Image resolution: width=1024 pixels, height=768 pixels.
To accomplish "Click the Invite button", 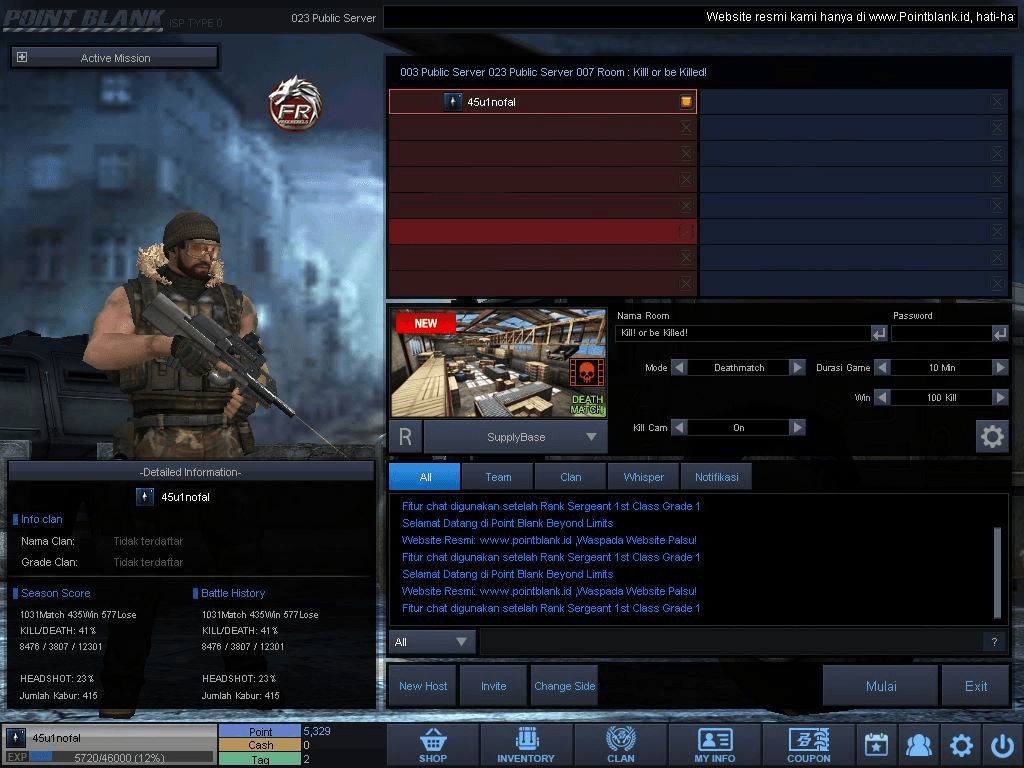I will [493, 686].
